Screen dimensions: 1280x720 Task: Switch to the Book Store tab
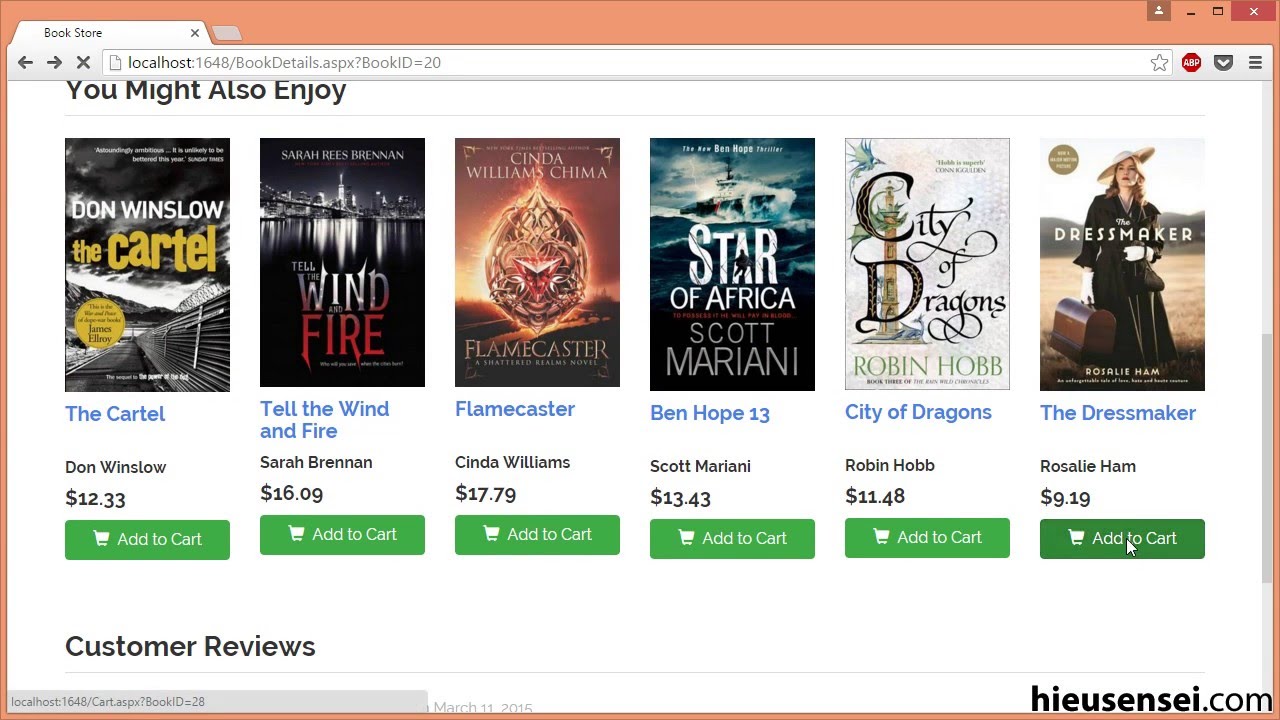point(110,33)
